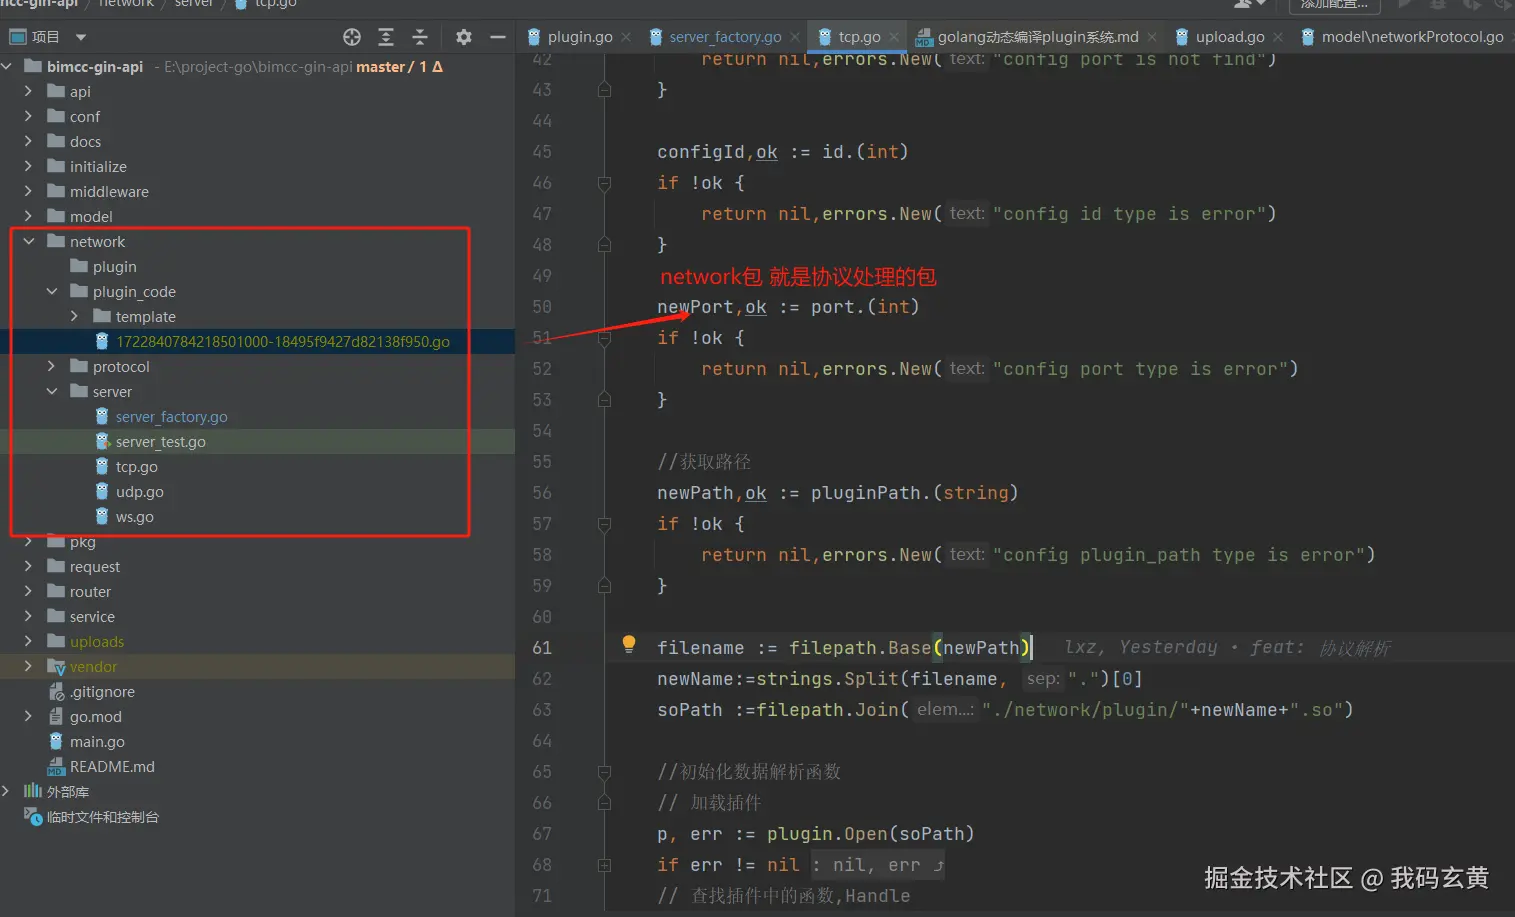The width and height of the screenshot is (1515, 917).
Task: Hide the project panel with minus icon
Action: 497,37
